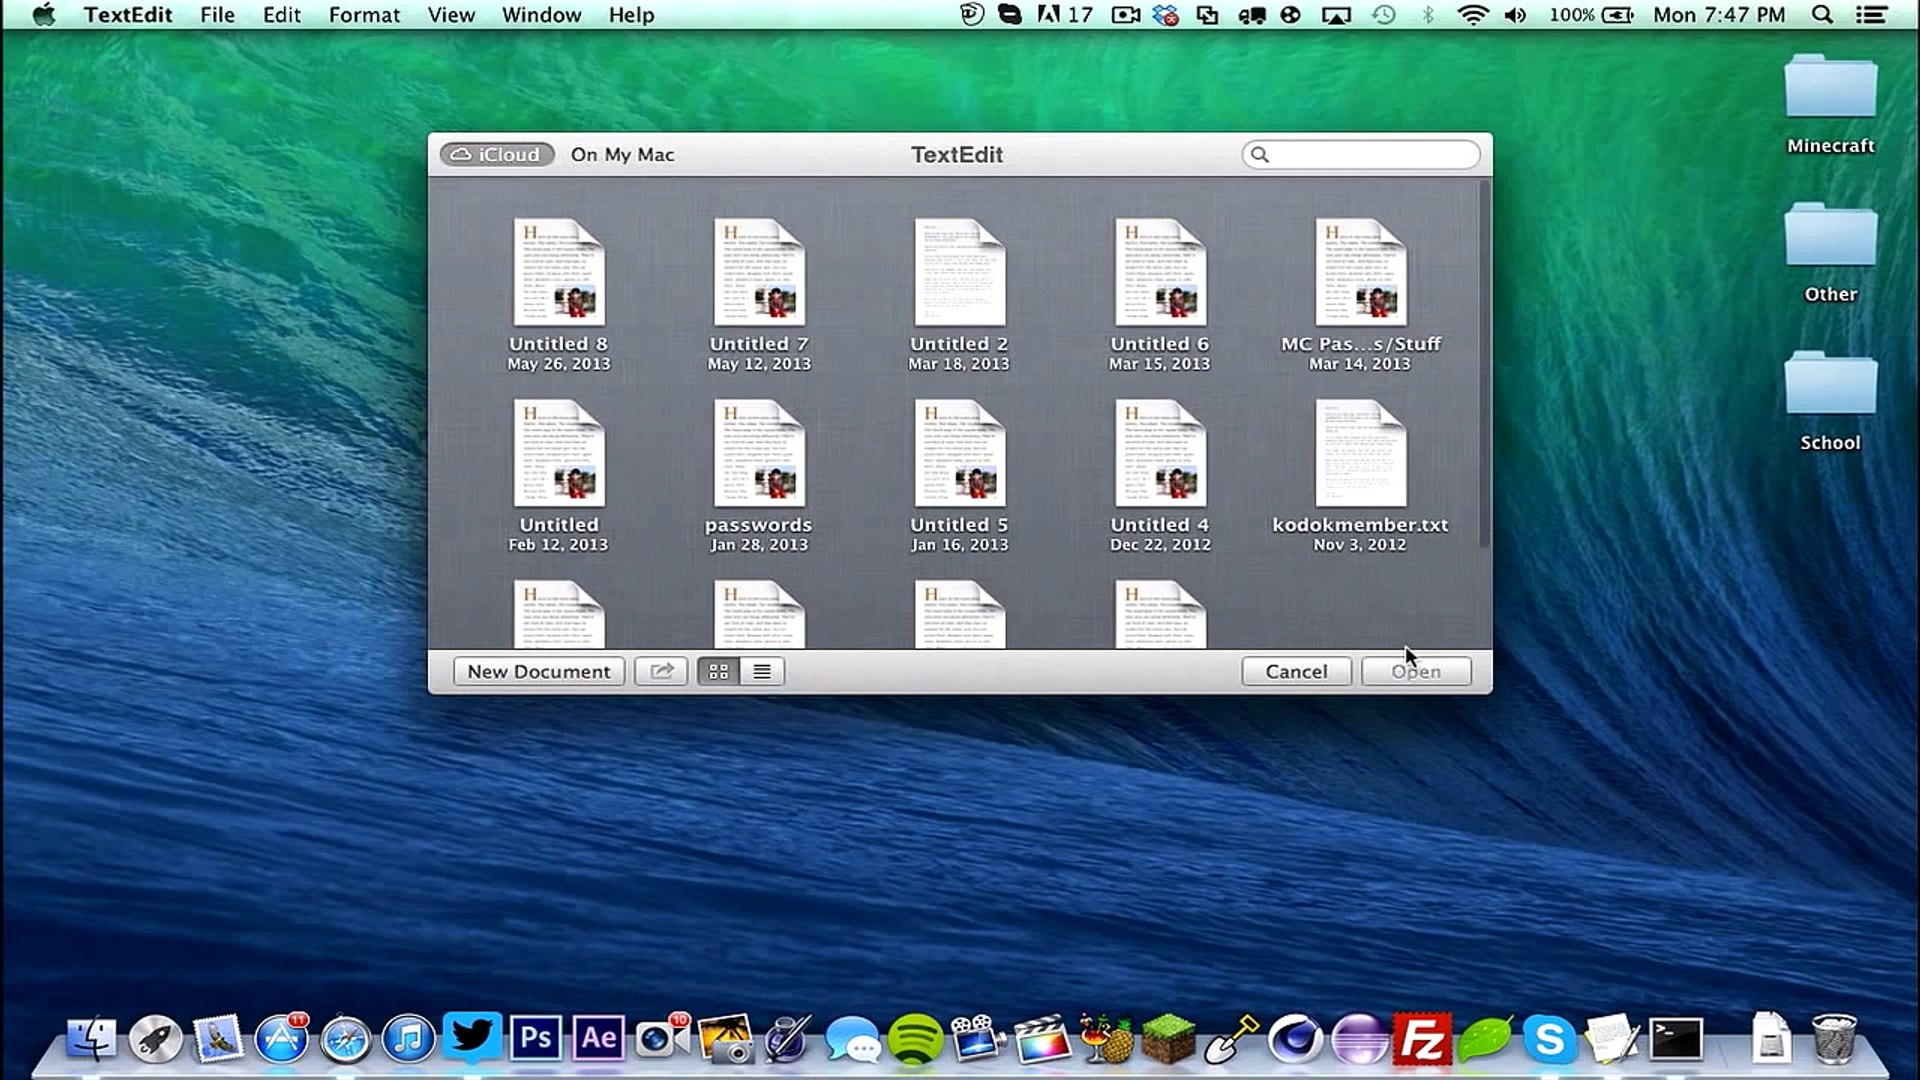This screenshot has width=1920, height=1080.
Task: Switch to icon grid view
Action: [718, 672]
